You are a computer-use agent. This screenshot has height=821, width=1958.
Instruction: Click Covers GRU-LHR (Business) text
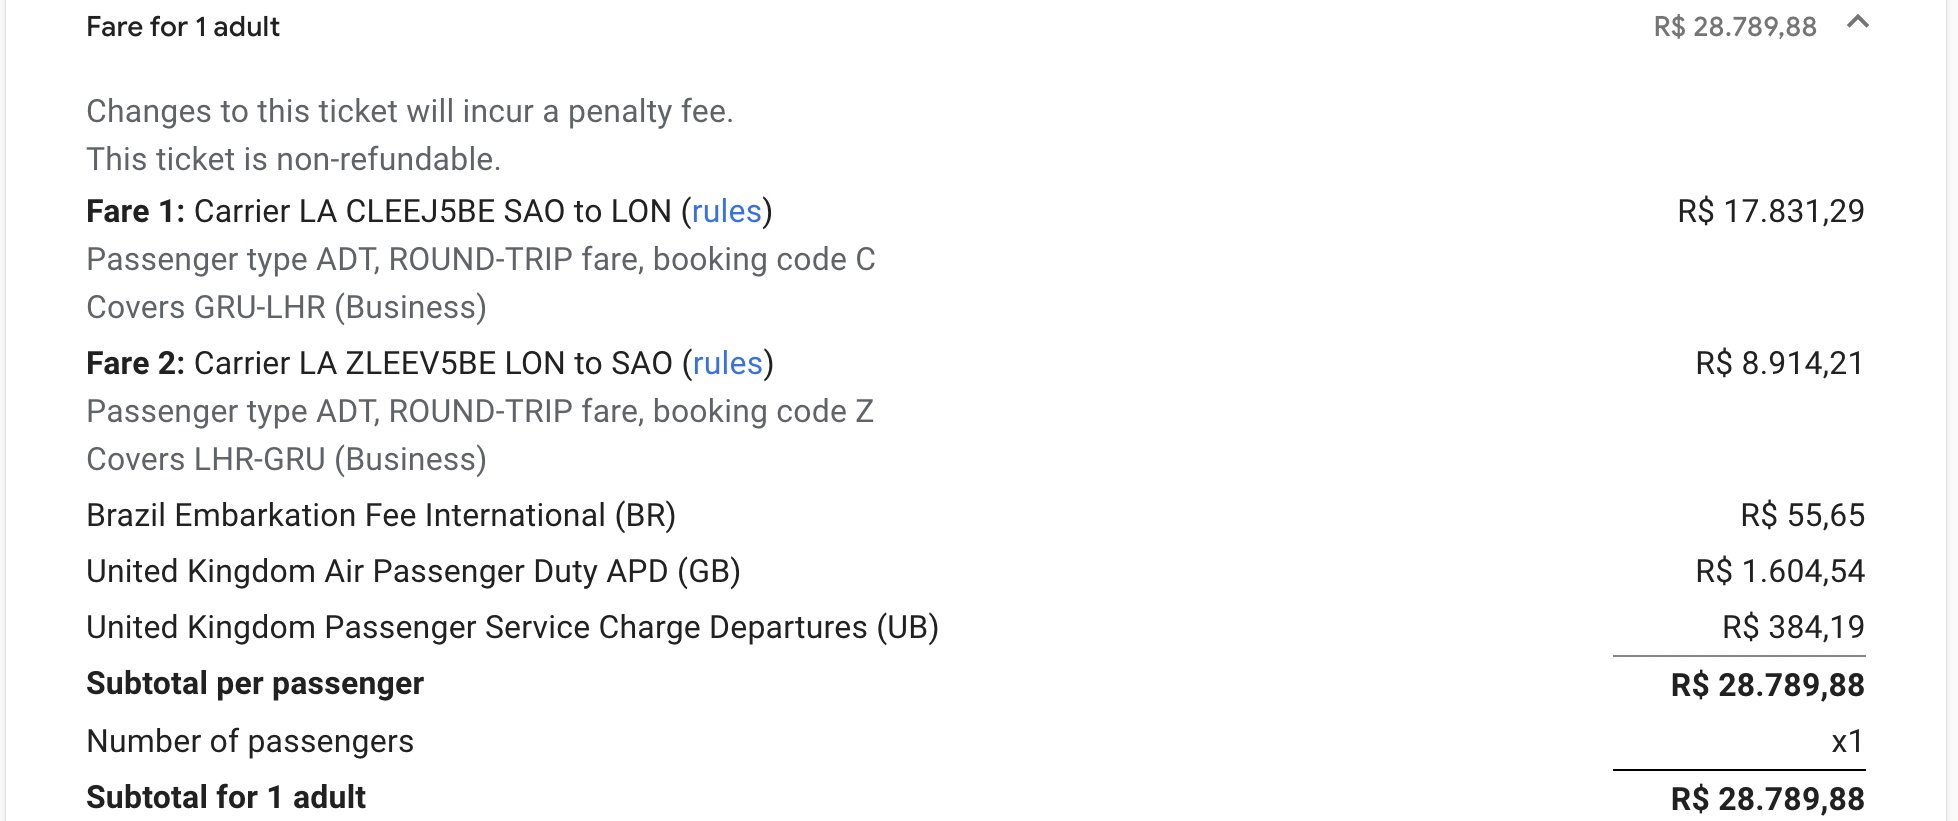tap(286, 307)
